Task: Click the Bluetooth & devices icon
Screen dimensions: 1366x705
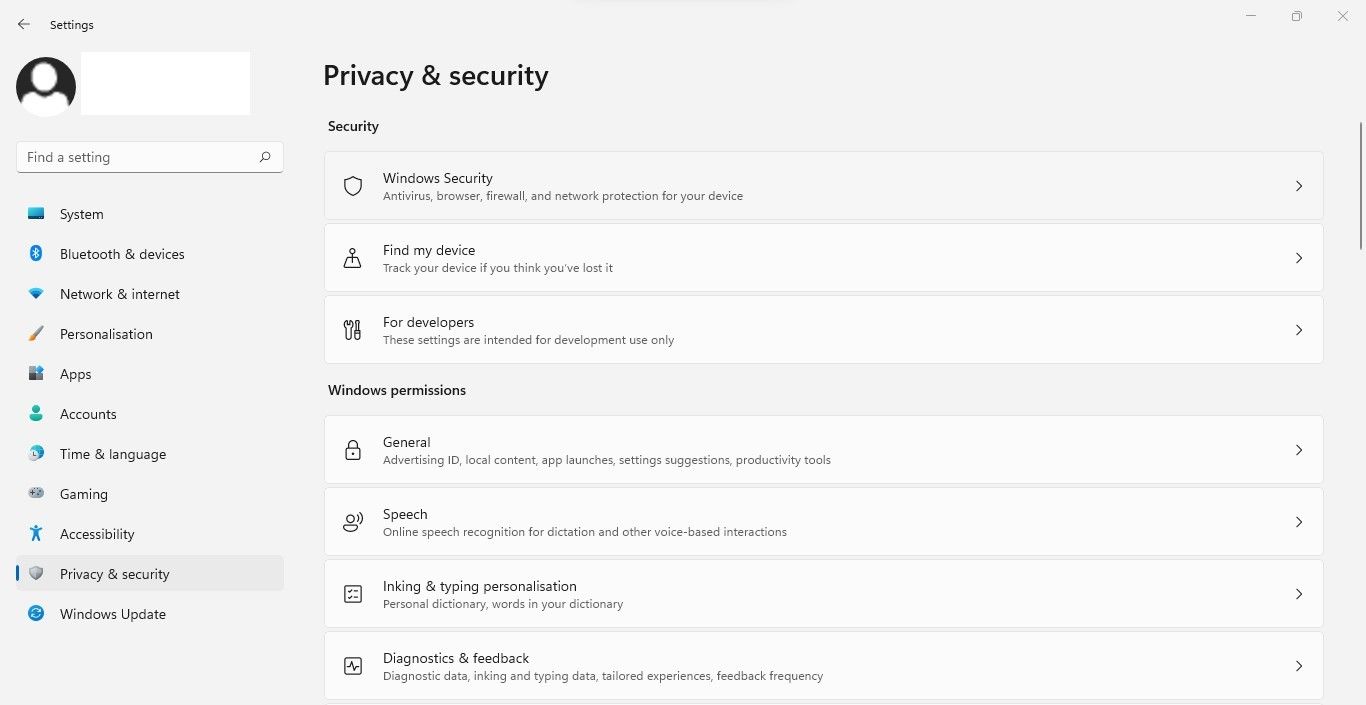Action: click(x=36, y=253)
